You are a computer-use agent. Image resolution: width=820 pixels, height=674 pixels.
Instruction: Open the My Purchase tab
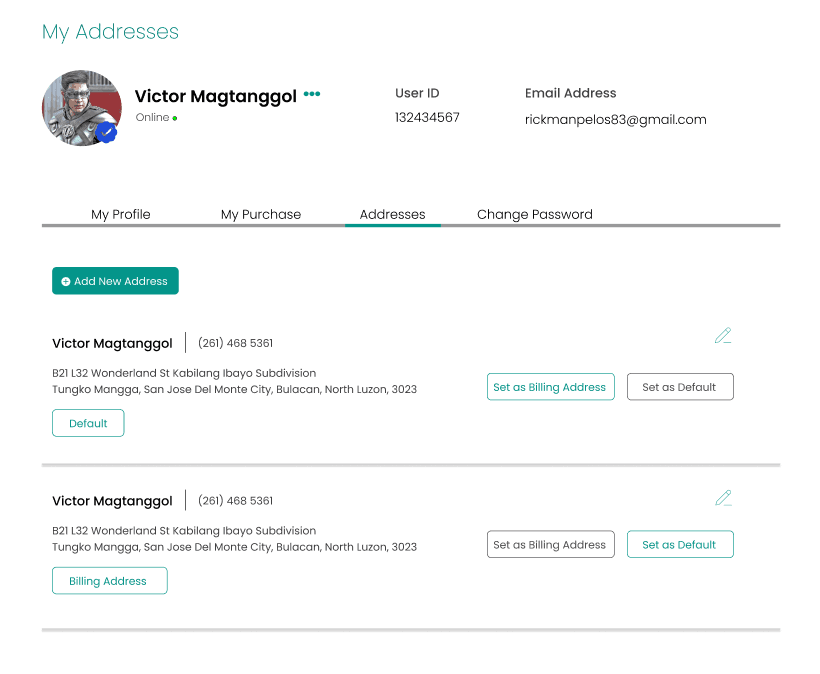click(x=260, y=214)
